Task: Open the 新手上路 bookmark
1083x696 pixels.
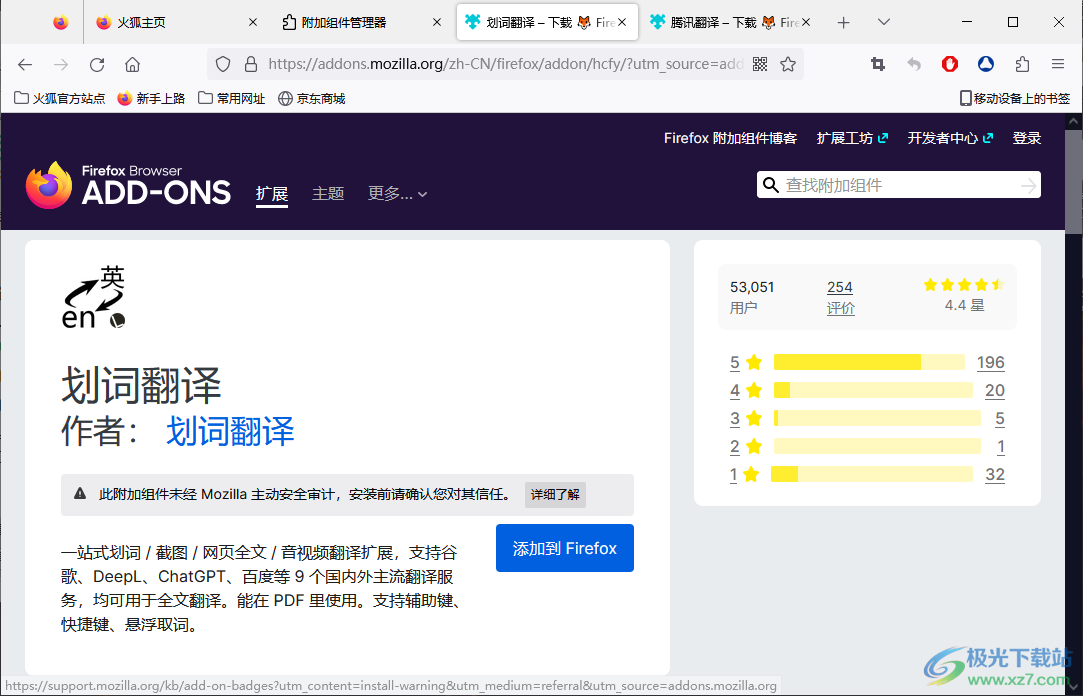Action: click(151, 99)
